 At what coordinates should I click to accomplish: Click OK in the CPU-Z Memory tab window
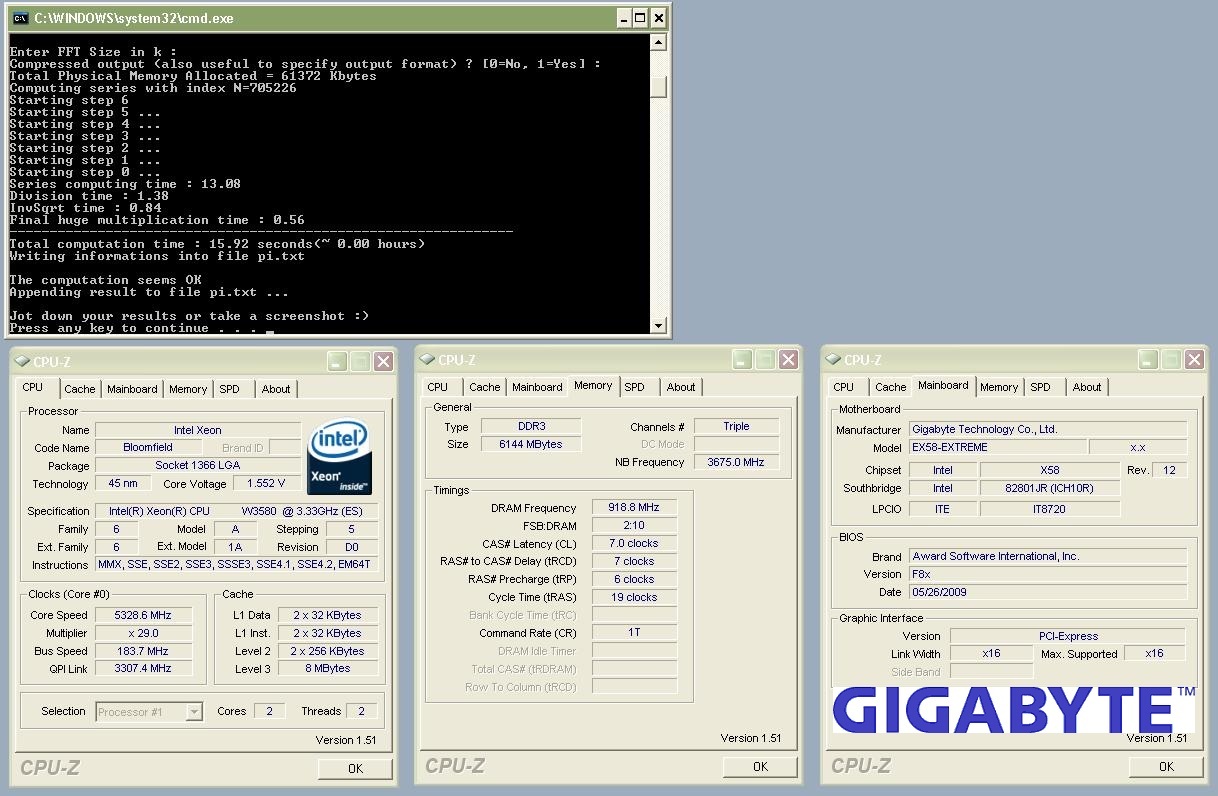761,767
